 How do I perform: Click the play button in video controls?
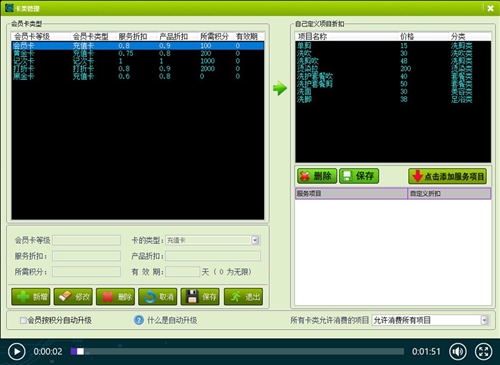17,351
